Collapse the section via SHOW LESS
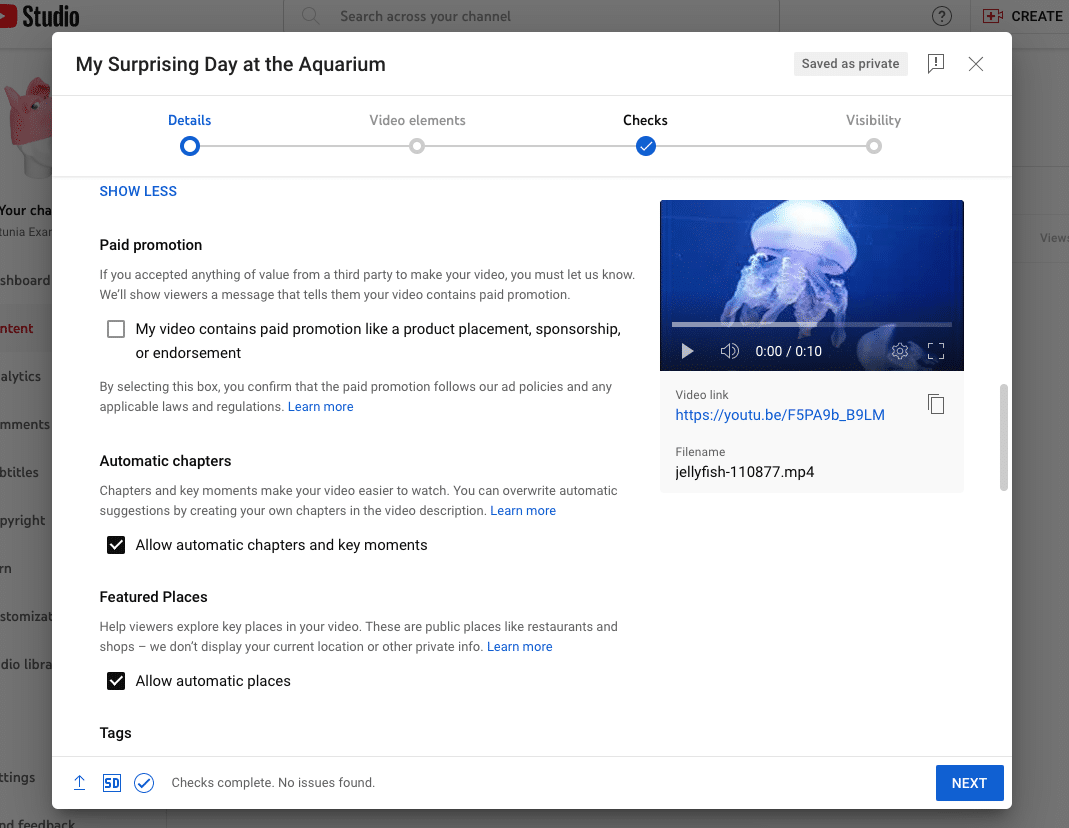 pyautogui.click(x=137, y=191)
